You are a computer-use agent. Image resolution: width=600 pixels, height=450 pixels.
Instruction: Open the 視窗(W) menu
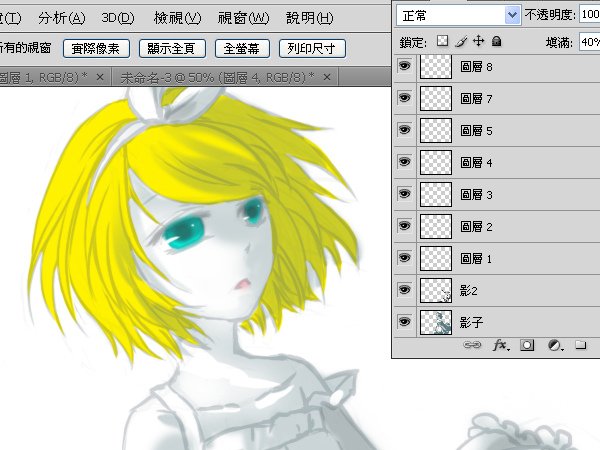coord(243,18)
